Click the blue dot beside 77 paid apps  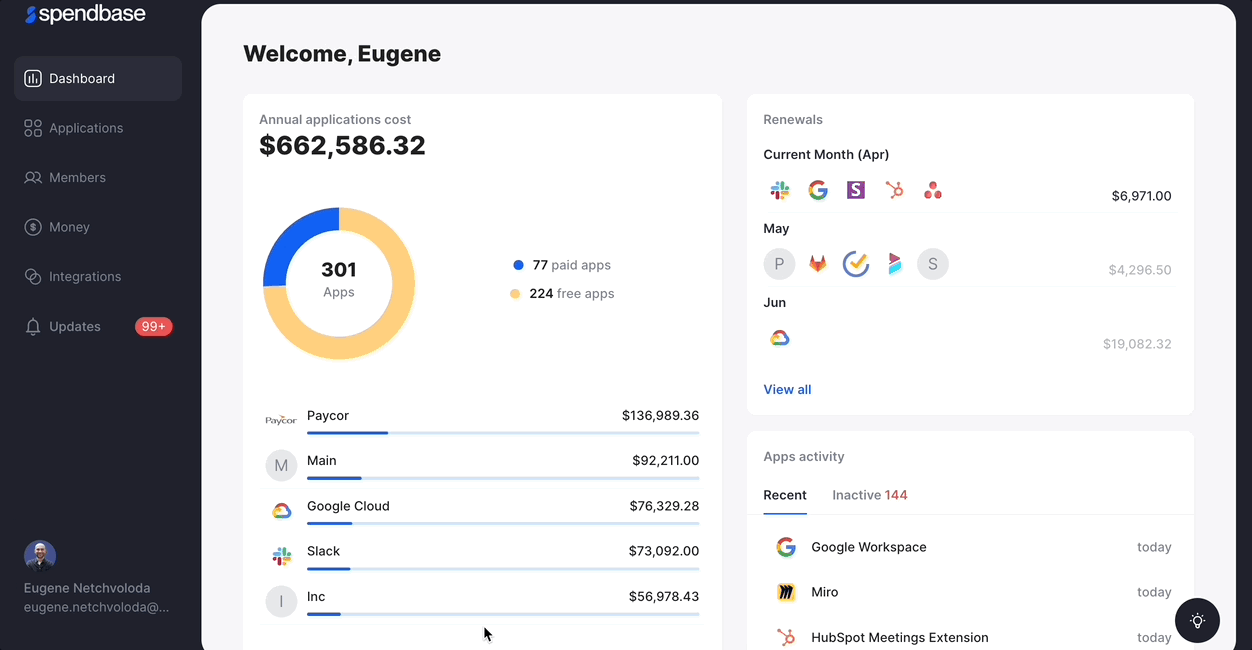[518, 265]
